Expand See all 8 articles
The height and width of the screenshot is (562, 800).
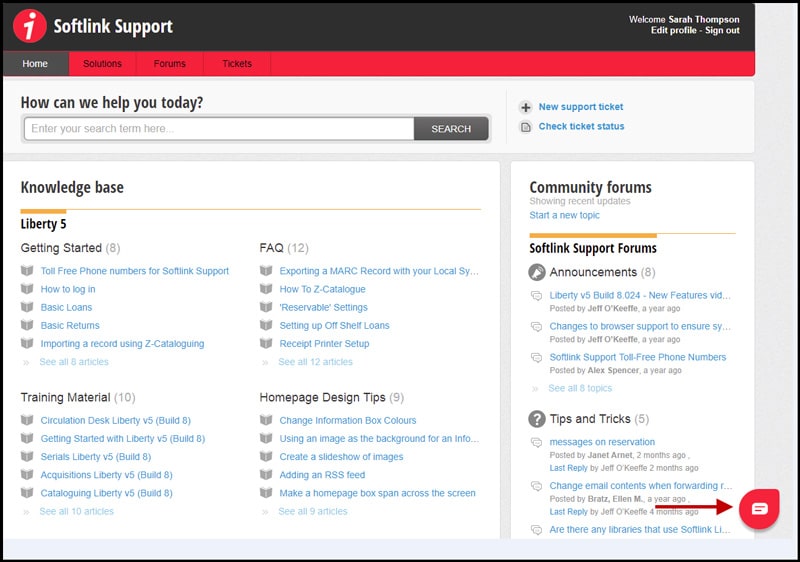pos(74,362)
